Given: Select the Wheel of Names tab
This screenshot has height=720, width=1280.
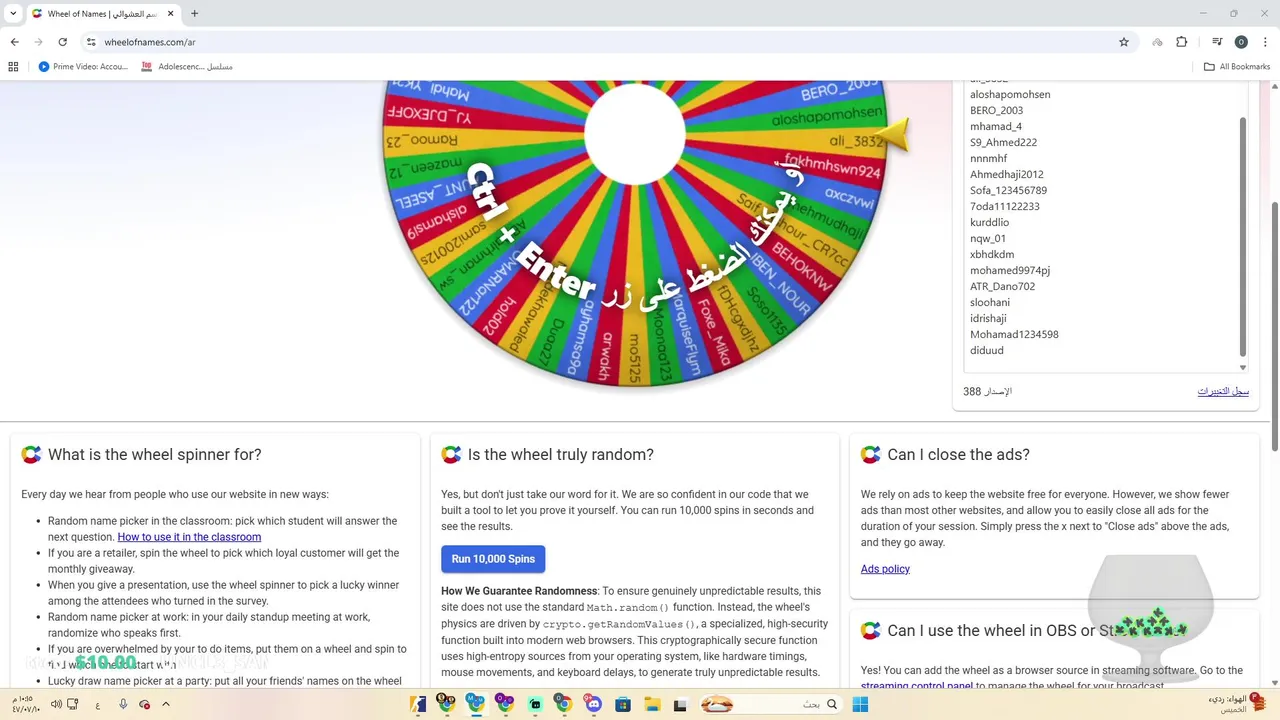Looking at the screenshot, I should [104, 14].
